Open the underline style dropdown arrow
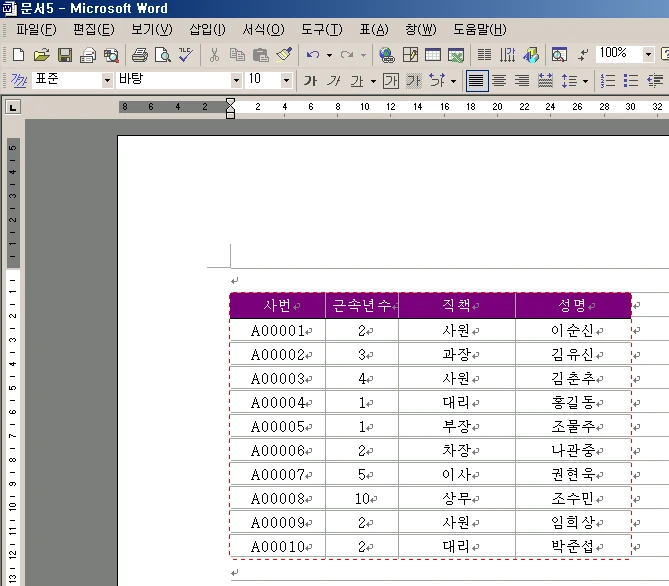Screen dimensions: 669x586 pos(373,81)
